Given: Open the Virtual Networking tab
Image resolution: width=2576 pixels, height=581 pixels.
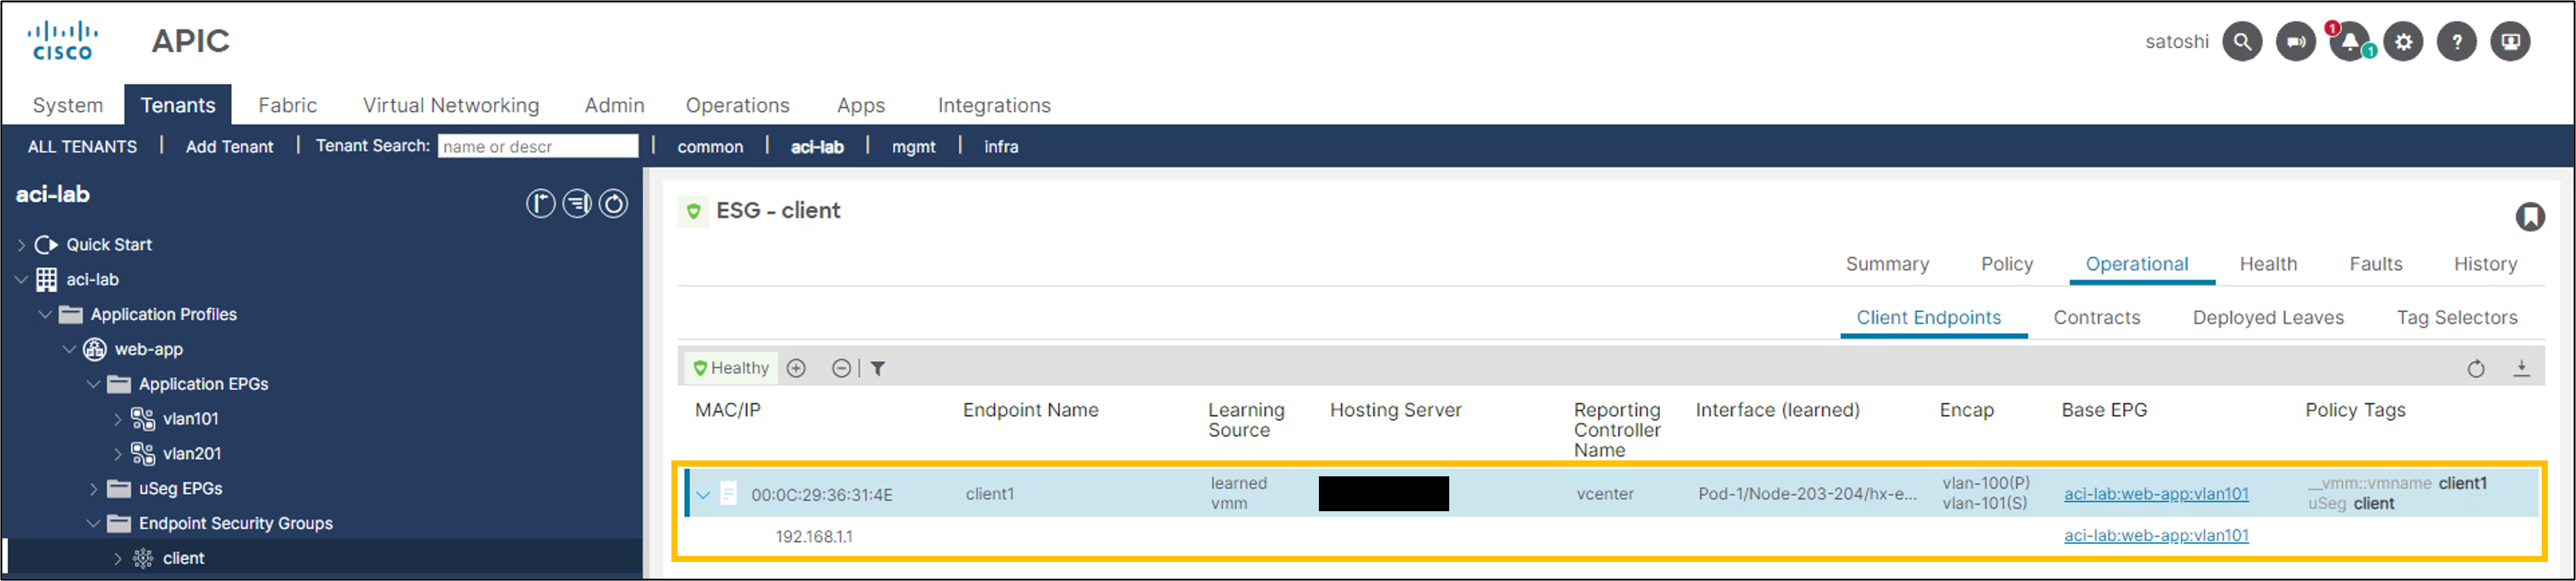Looking at the screenshot, I should click(451, 105).
